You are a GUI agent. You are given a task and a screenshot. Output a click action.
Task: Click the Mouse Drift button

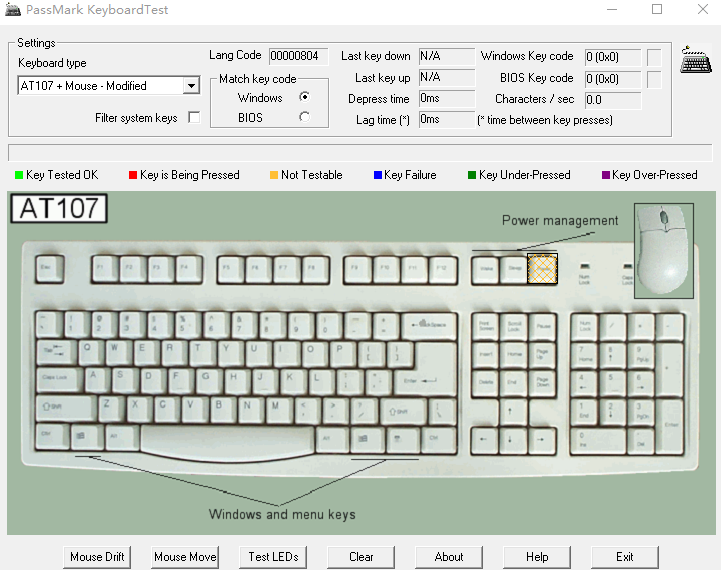pos(97,557)
